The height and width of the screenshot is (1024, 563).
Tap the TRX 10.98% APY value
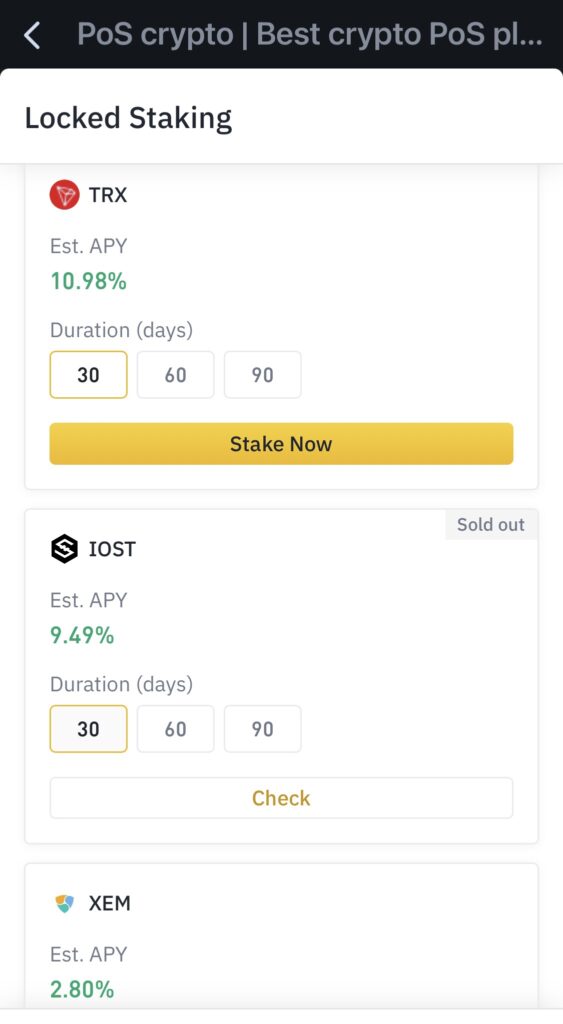pos(88,281)
